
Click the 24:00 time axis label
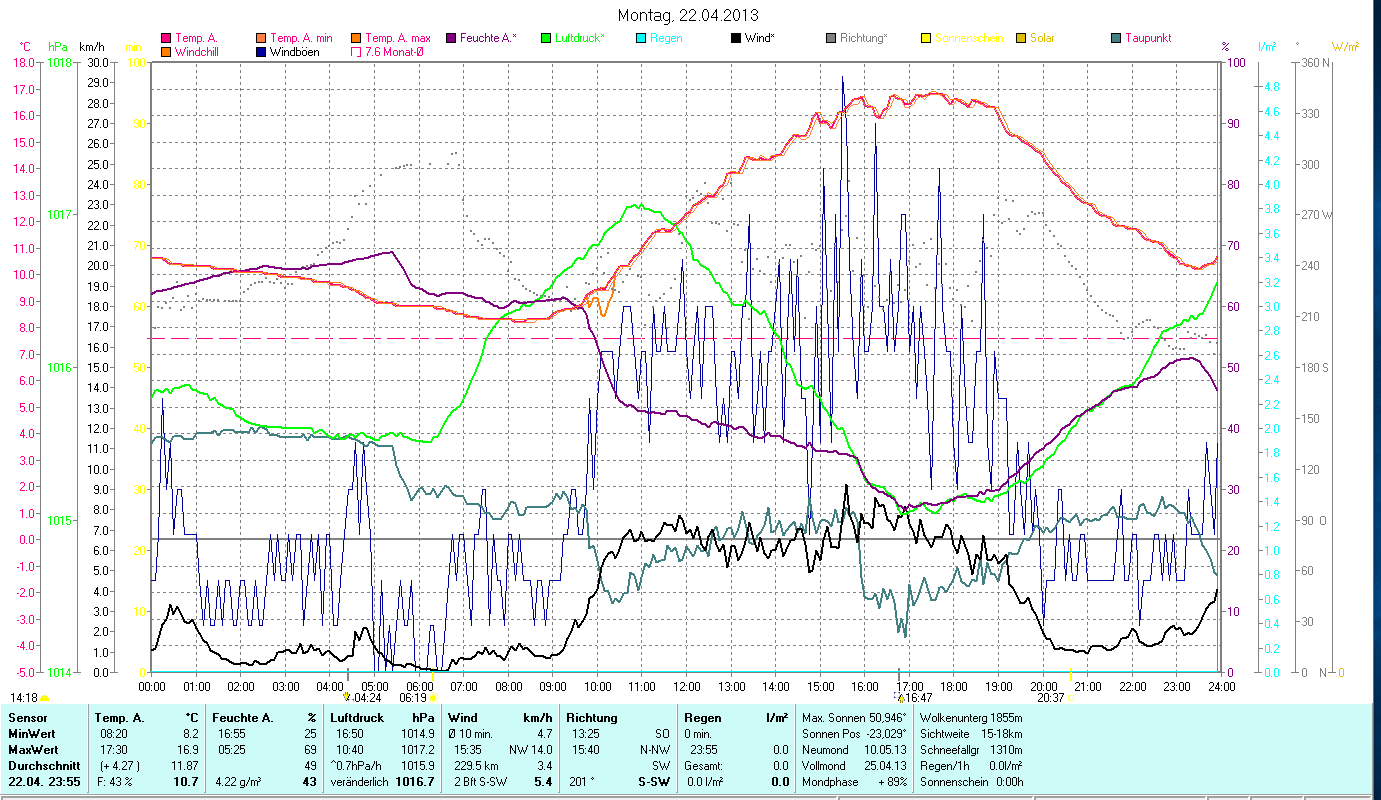point(1221,687)
